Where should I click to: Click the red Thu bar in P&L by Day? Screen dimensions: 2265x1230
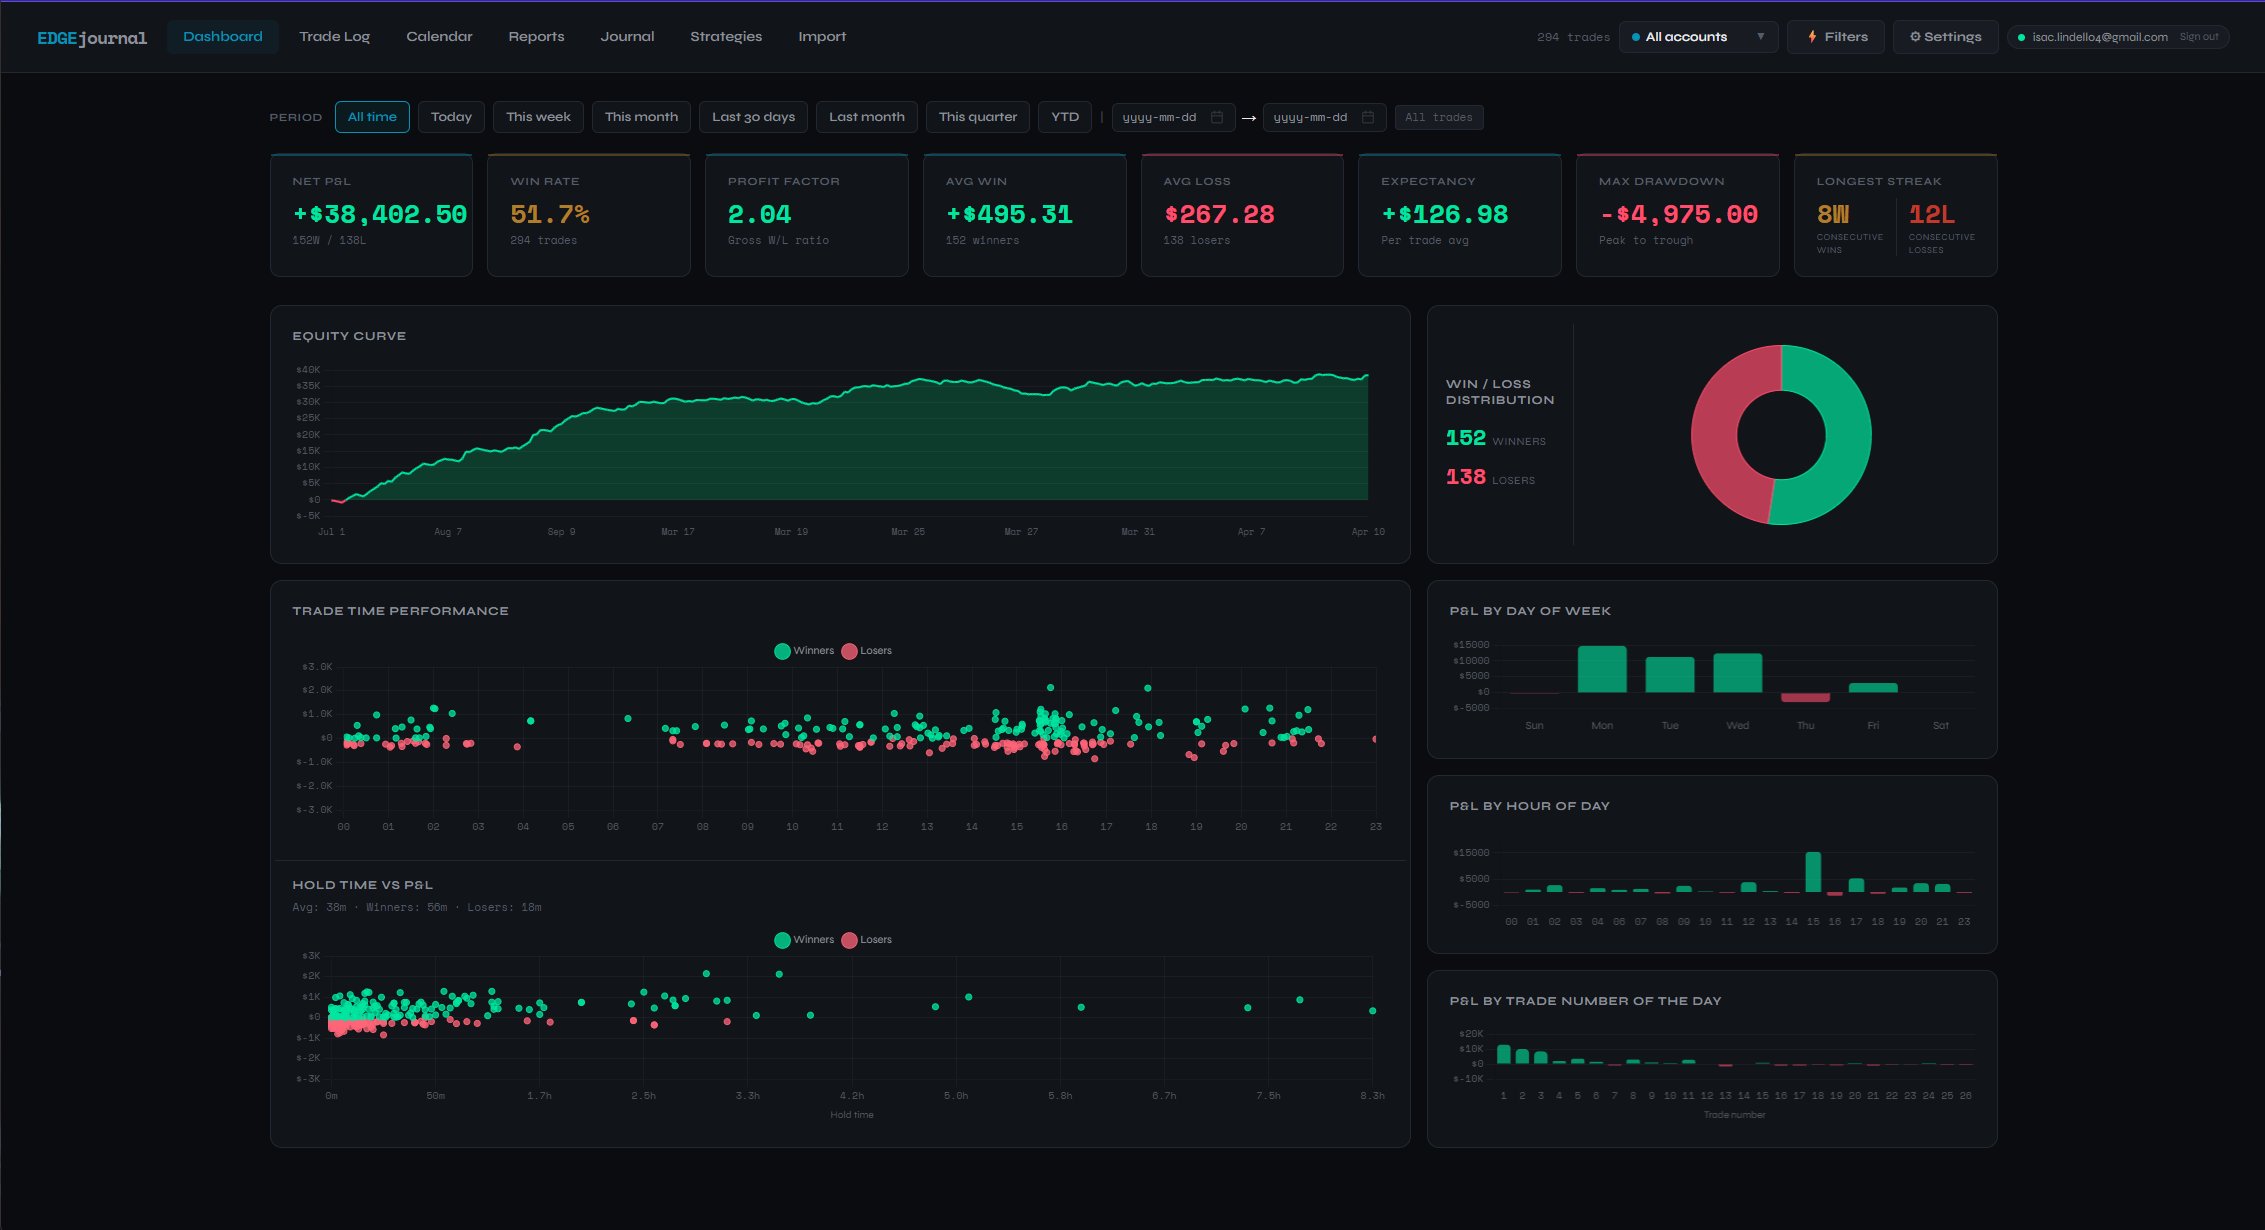[x=1805, y=697]
